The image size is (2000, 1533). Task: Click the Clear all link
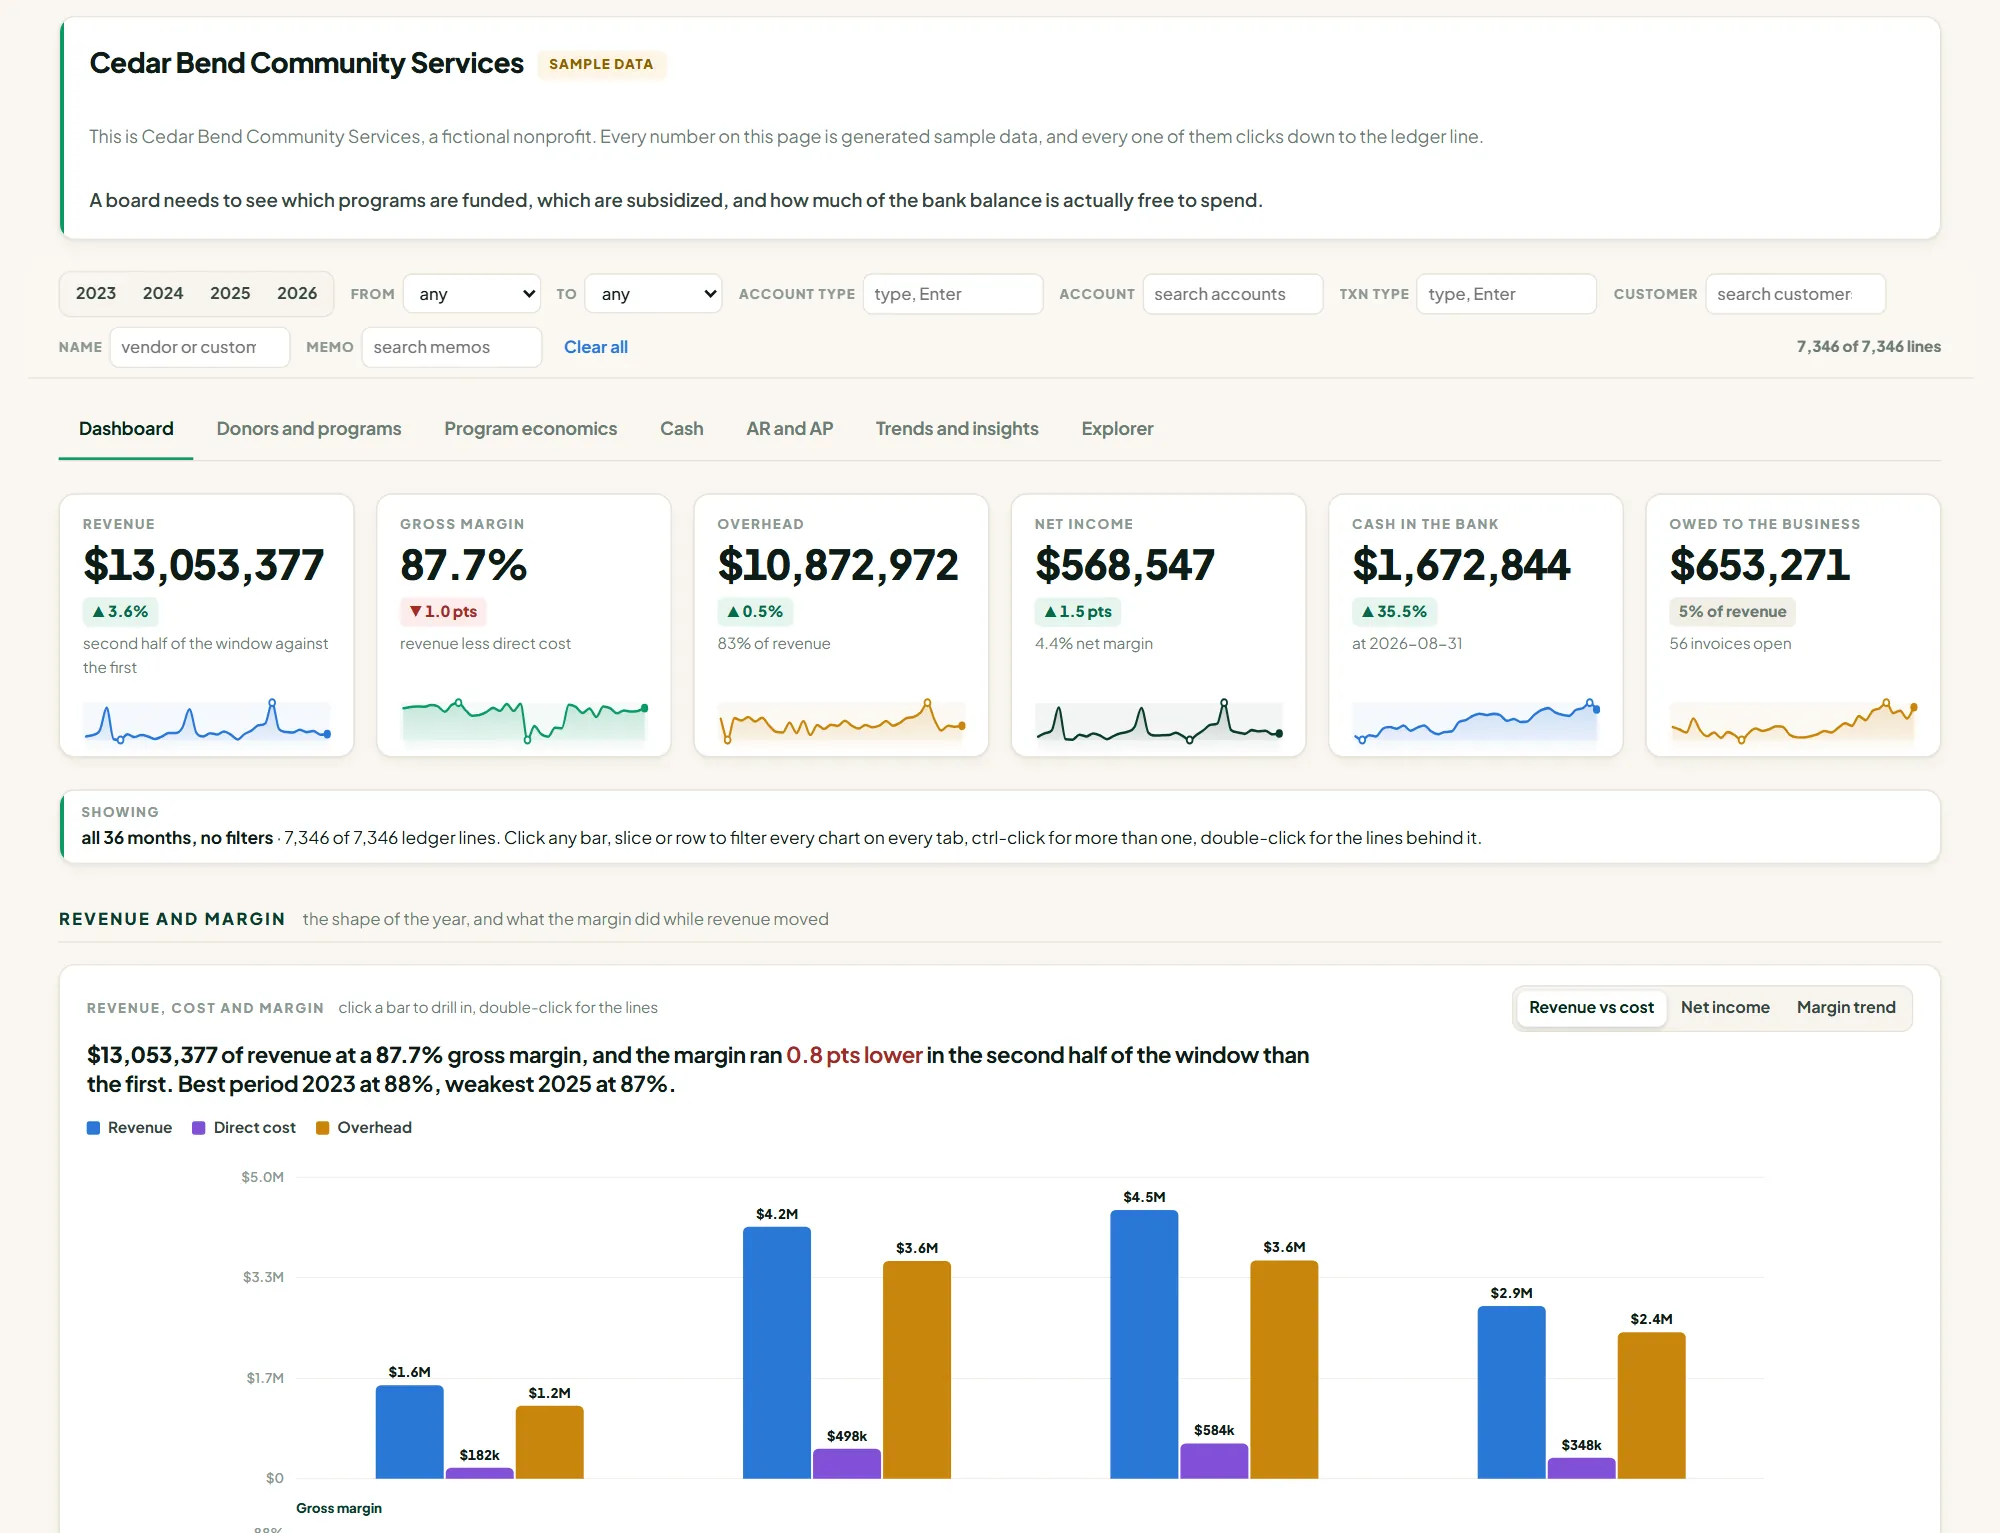(596, 347)
